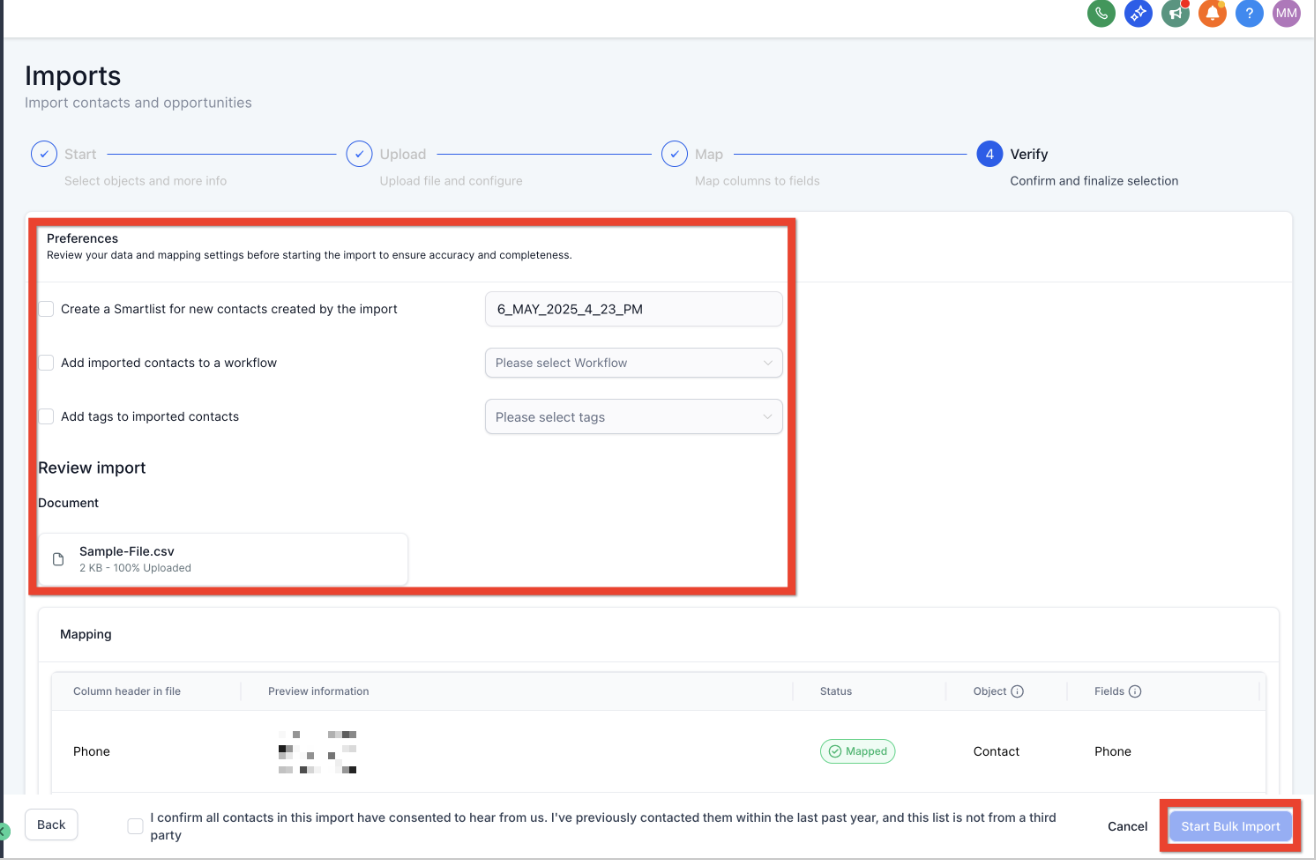1316x862 pixels.
Task: Click the Document label
Action: coord(68,503)
